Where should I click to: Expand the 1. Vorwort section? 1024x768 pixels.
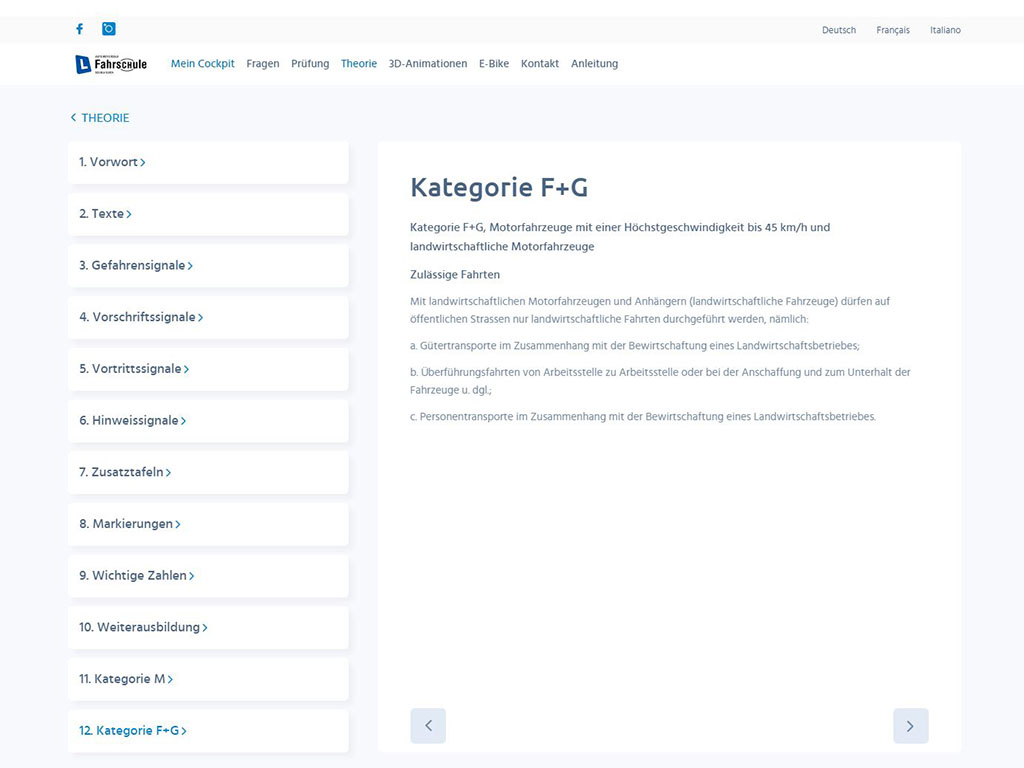pos(112,162)
